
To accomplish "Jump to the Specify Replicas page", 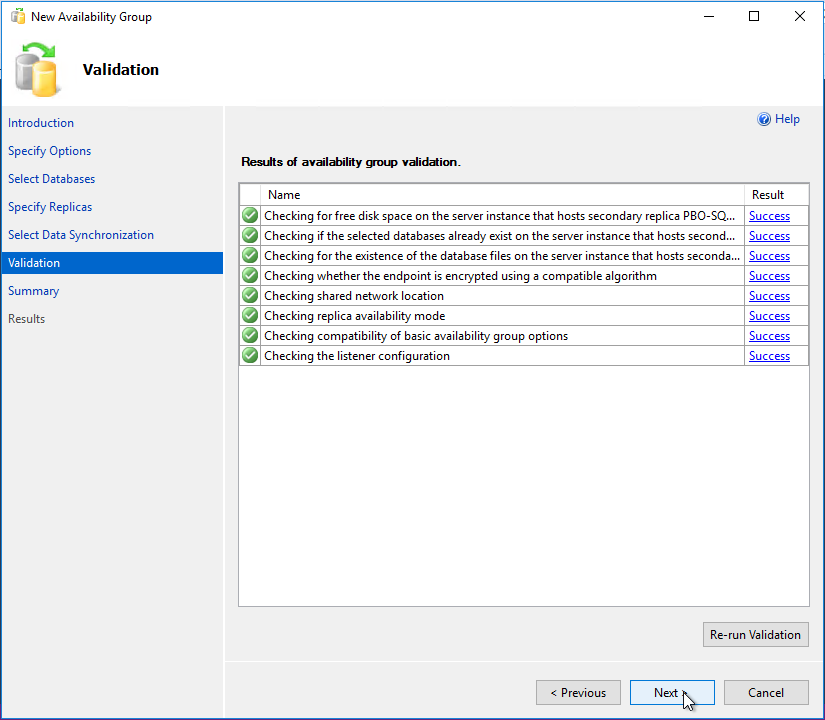I will 50,207.
